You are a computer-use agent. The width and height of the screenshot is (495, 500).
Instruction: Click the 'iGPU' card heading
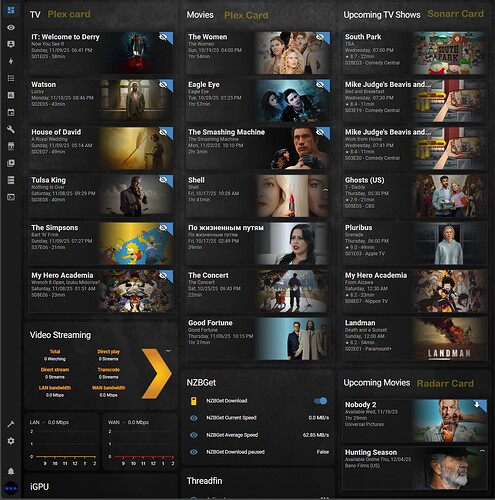(39, 487)
